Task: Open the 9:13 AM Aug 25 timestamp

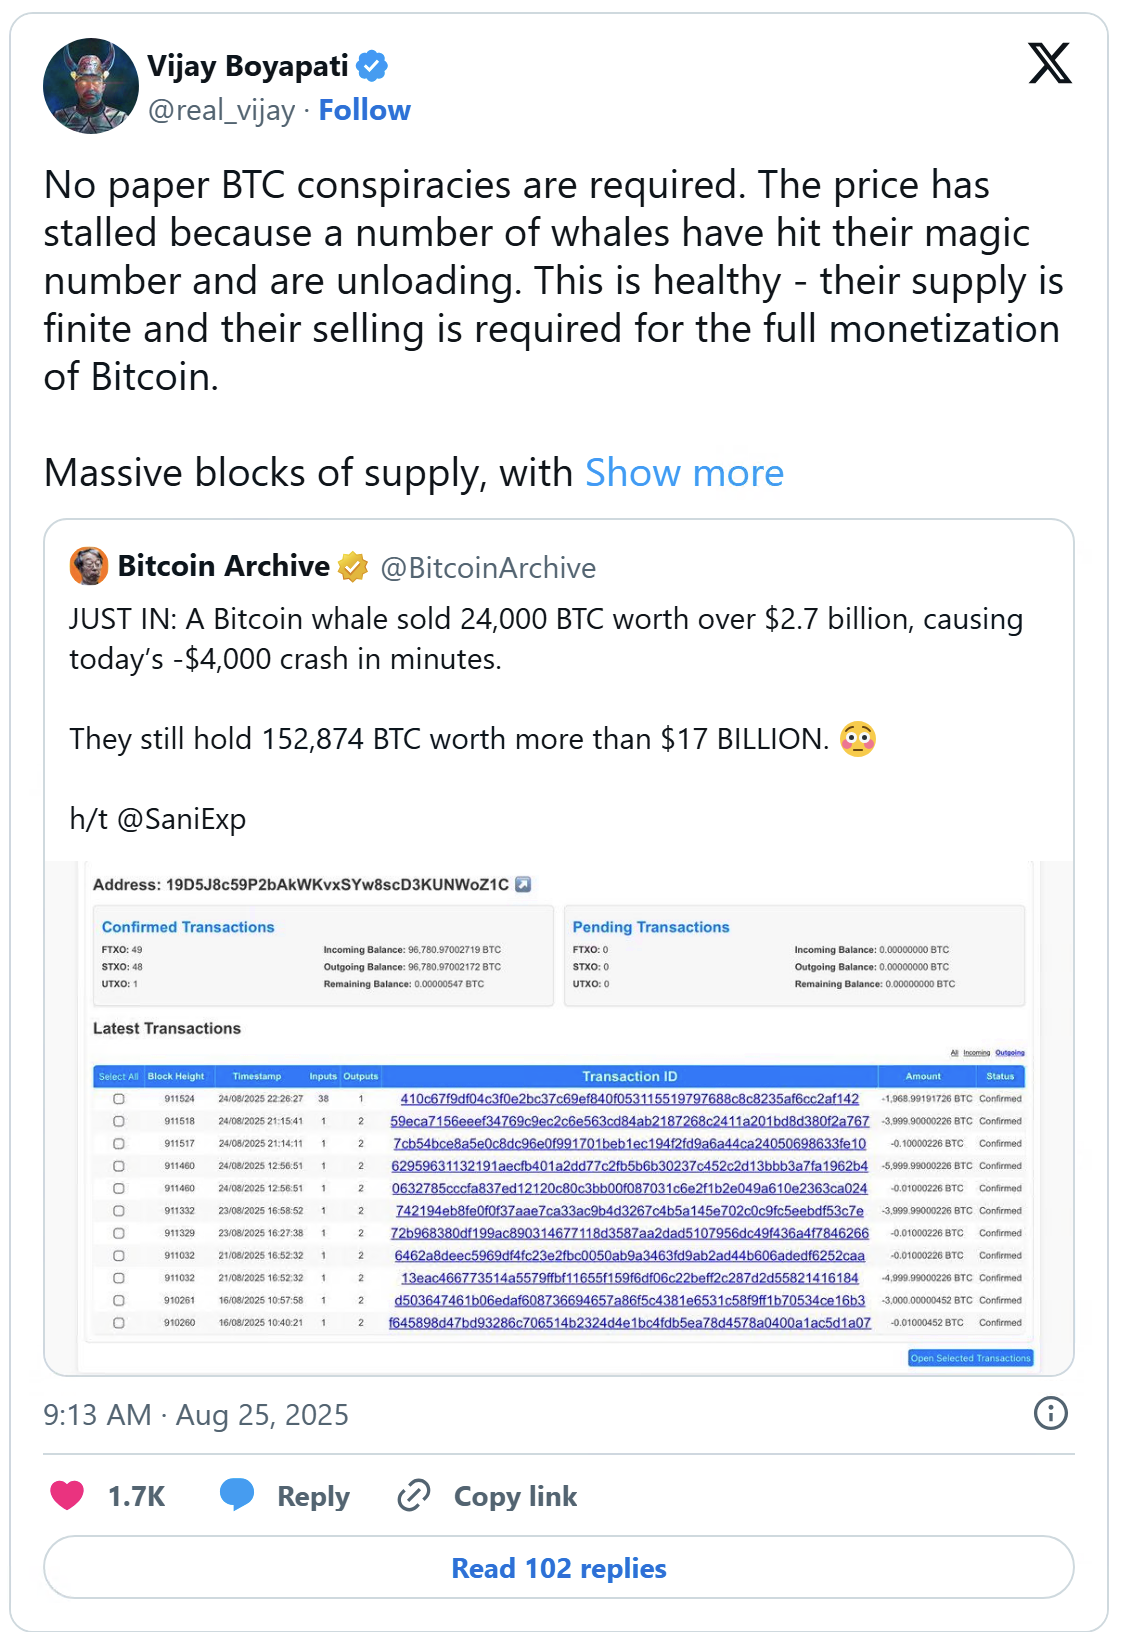Action: (196, 1415)
